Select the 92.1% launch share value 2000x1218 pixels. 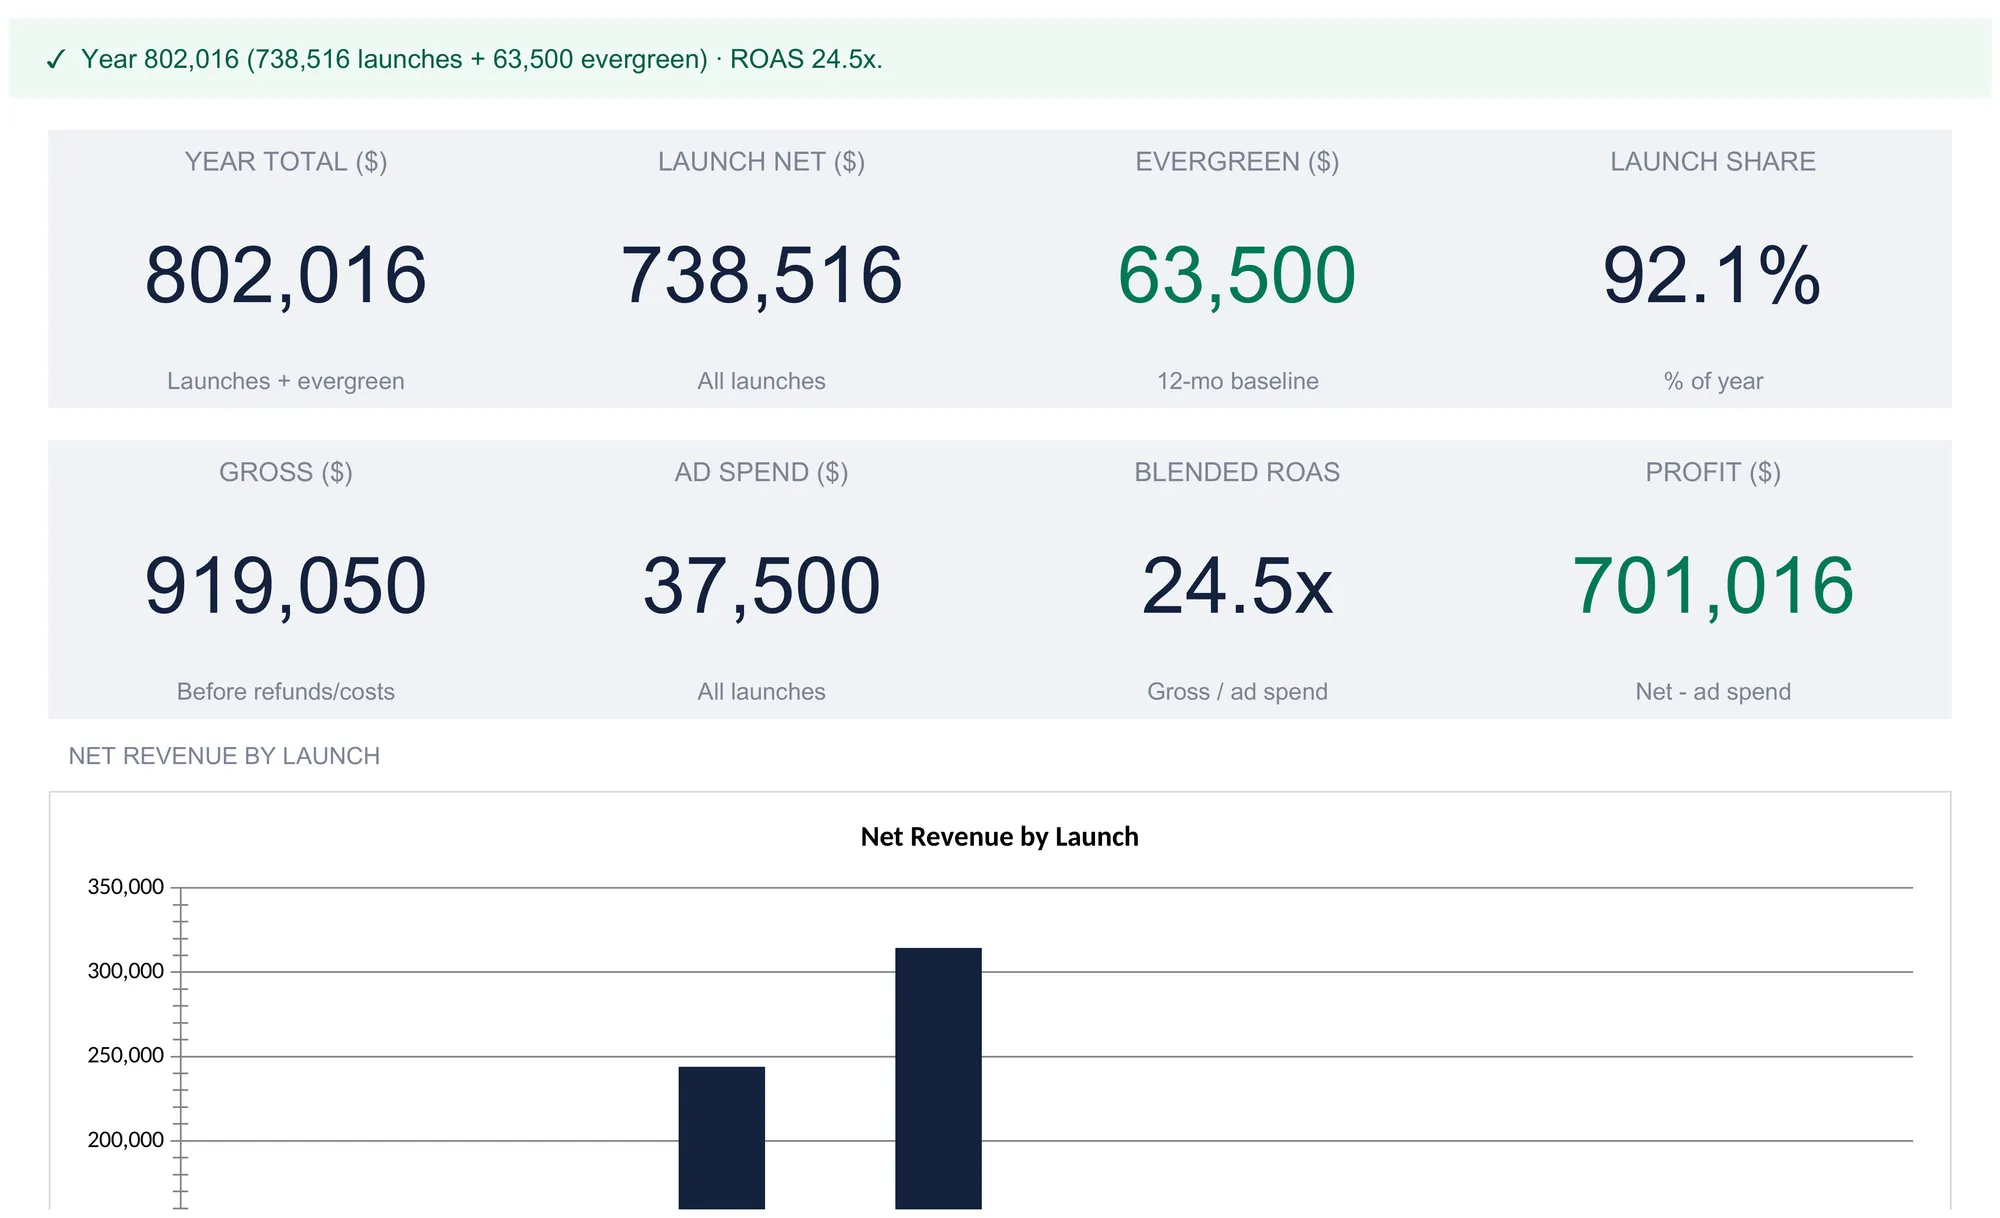1712,275
